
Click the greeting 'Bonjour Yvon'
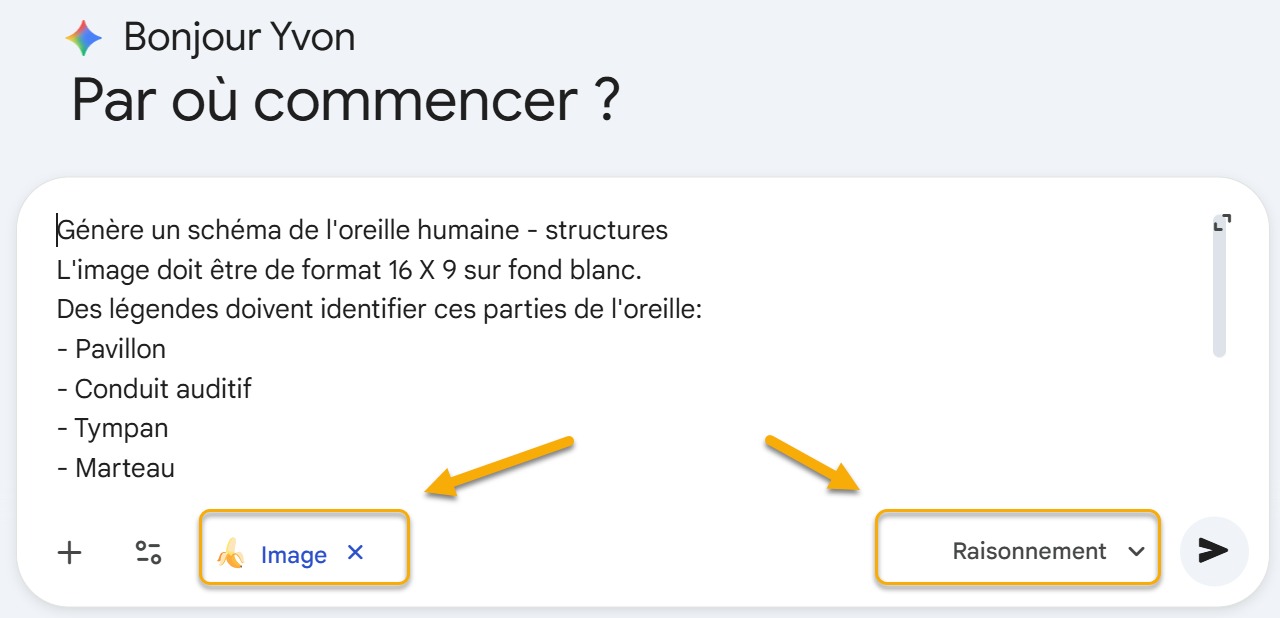pyautogui.click(x=239, y=37)
